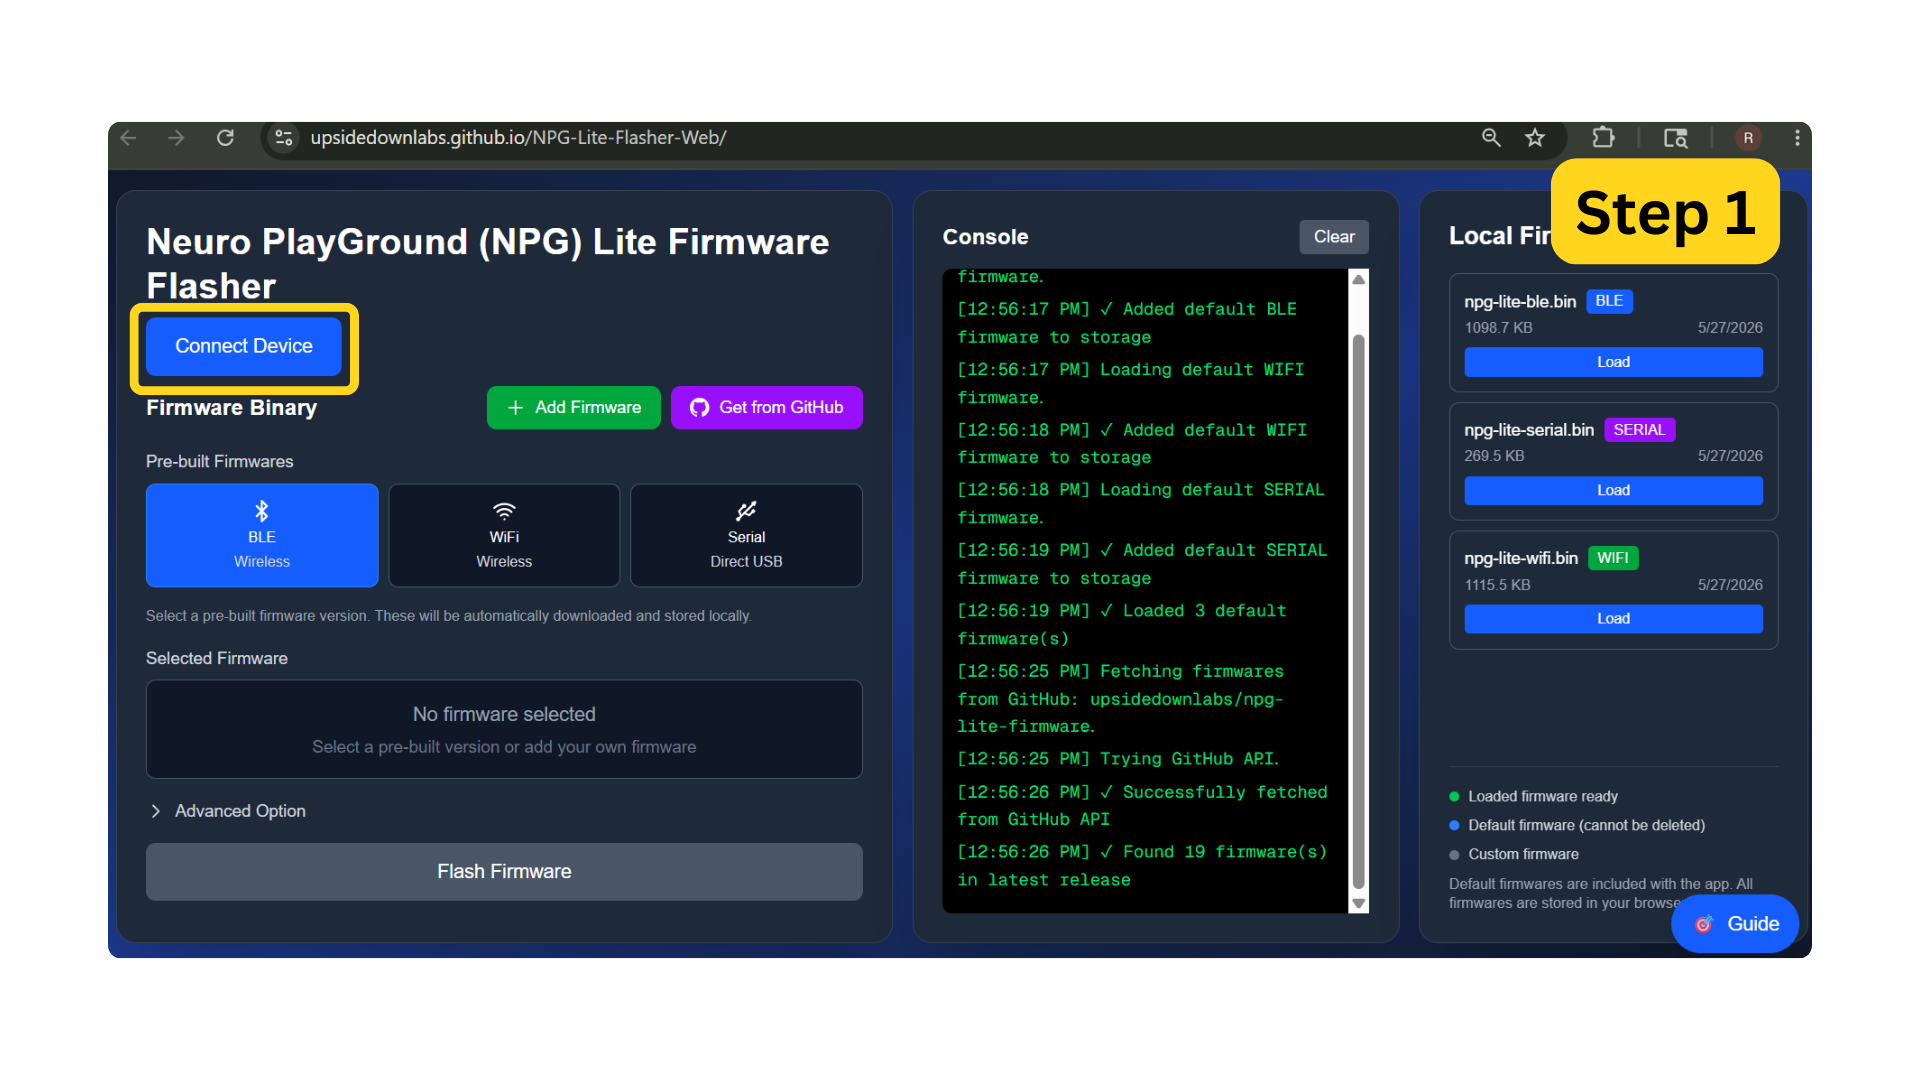The width and height of the screenshot is (1920, 1080).
Task: Open the browser extensions puzzle icon
Action: click(x=1603, y=138)
